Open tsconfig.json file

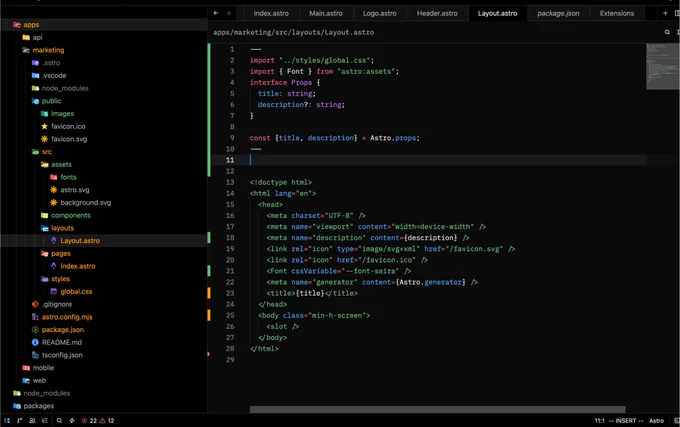[x=57, y=355]
